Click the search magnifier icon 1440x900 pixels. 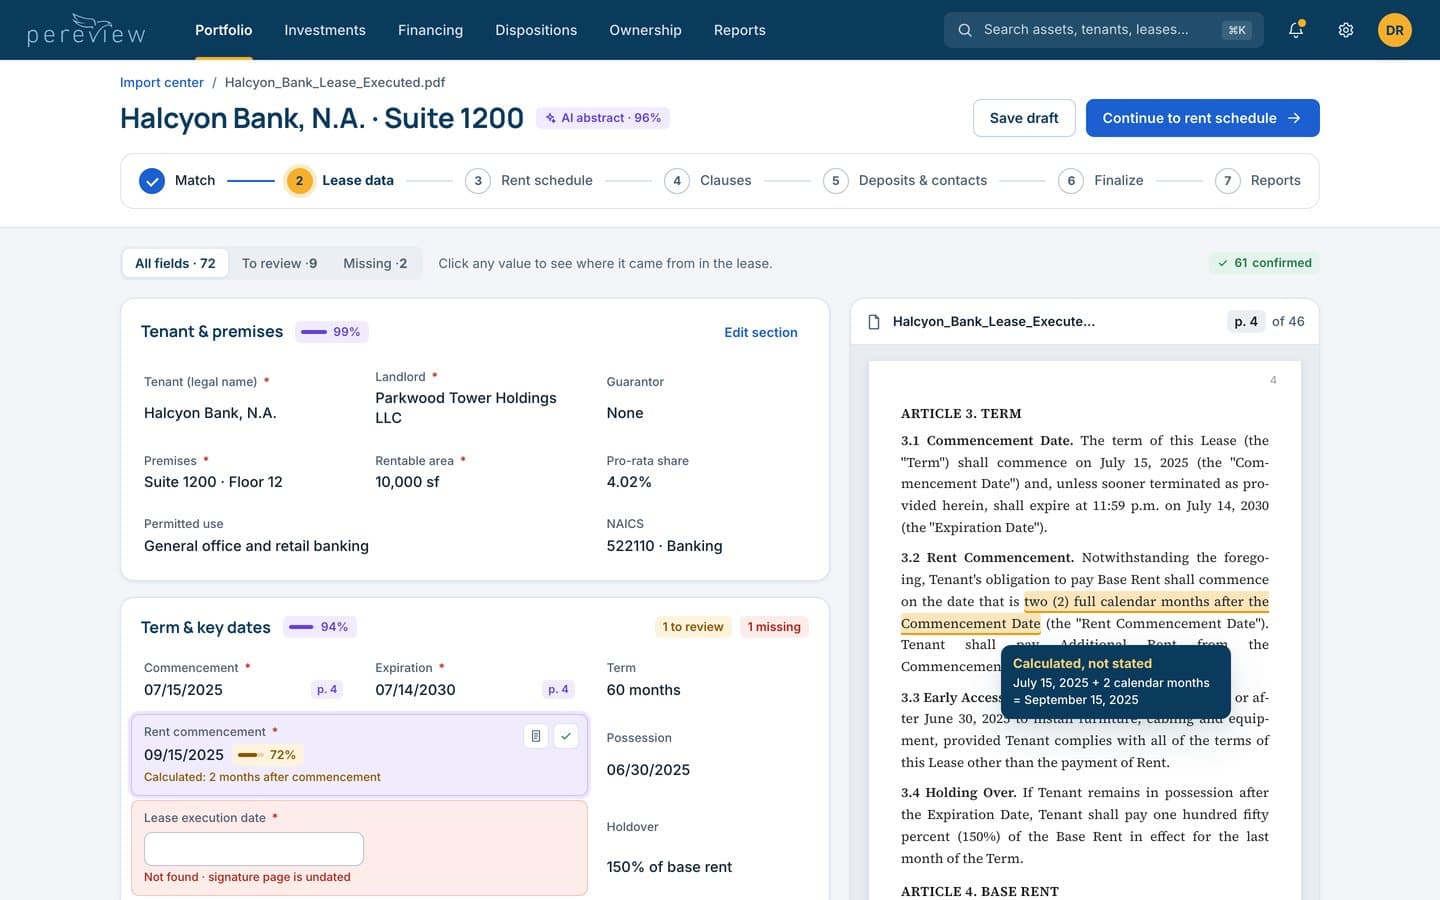(x=965, y=30)
